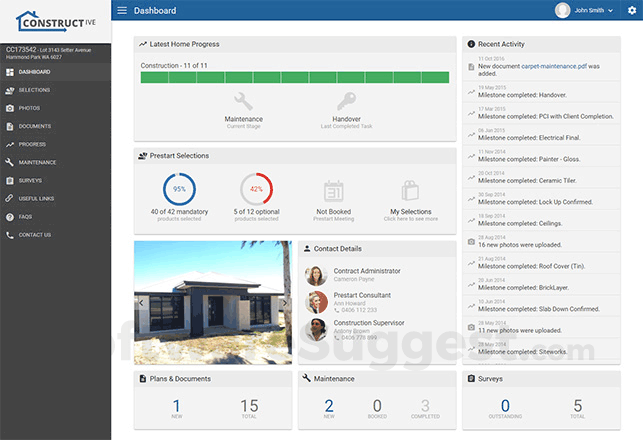Viewport: 643px width, 440px height.
Task: Click the new Plans & Documents count
Action: pyautogui.click(x=176, y=405)
